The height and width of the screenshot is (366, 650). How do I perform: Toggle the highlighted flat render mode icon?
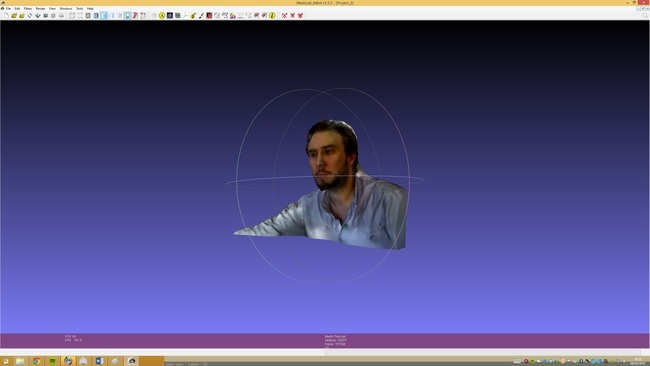(x=104, y=15)
